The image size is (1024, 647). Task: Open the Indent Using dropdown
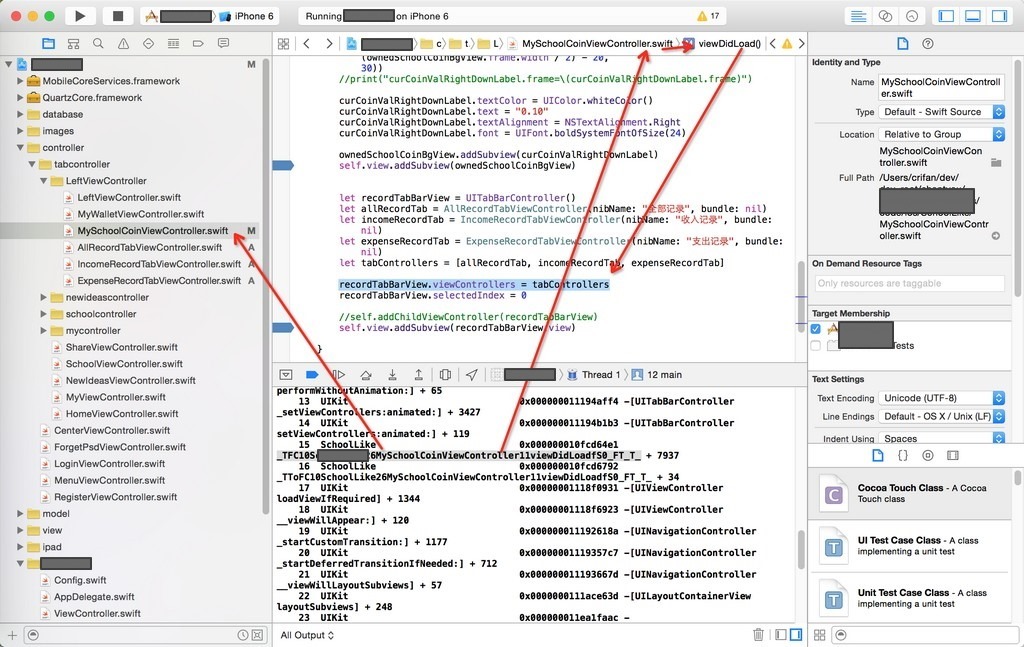[942, 438]
